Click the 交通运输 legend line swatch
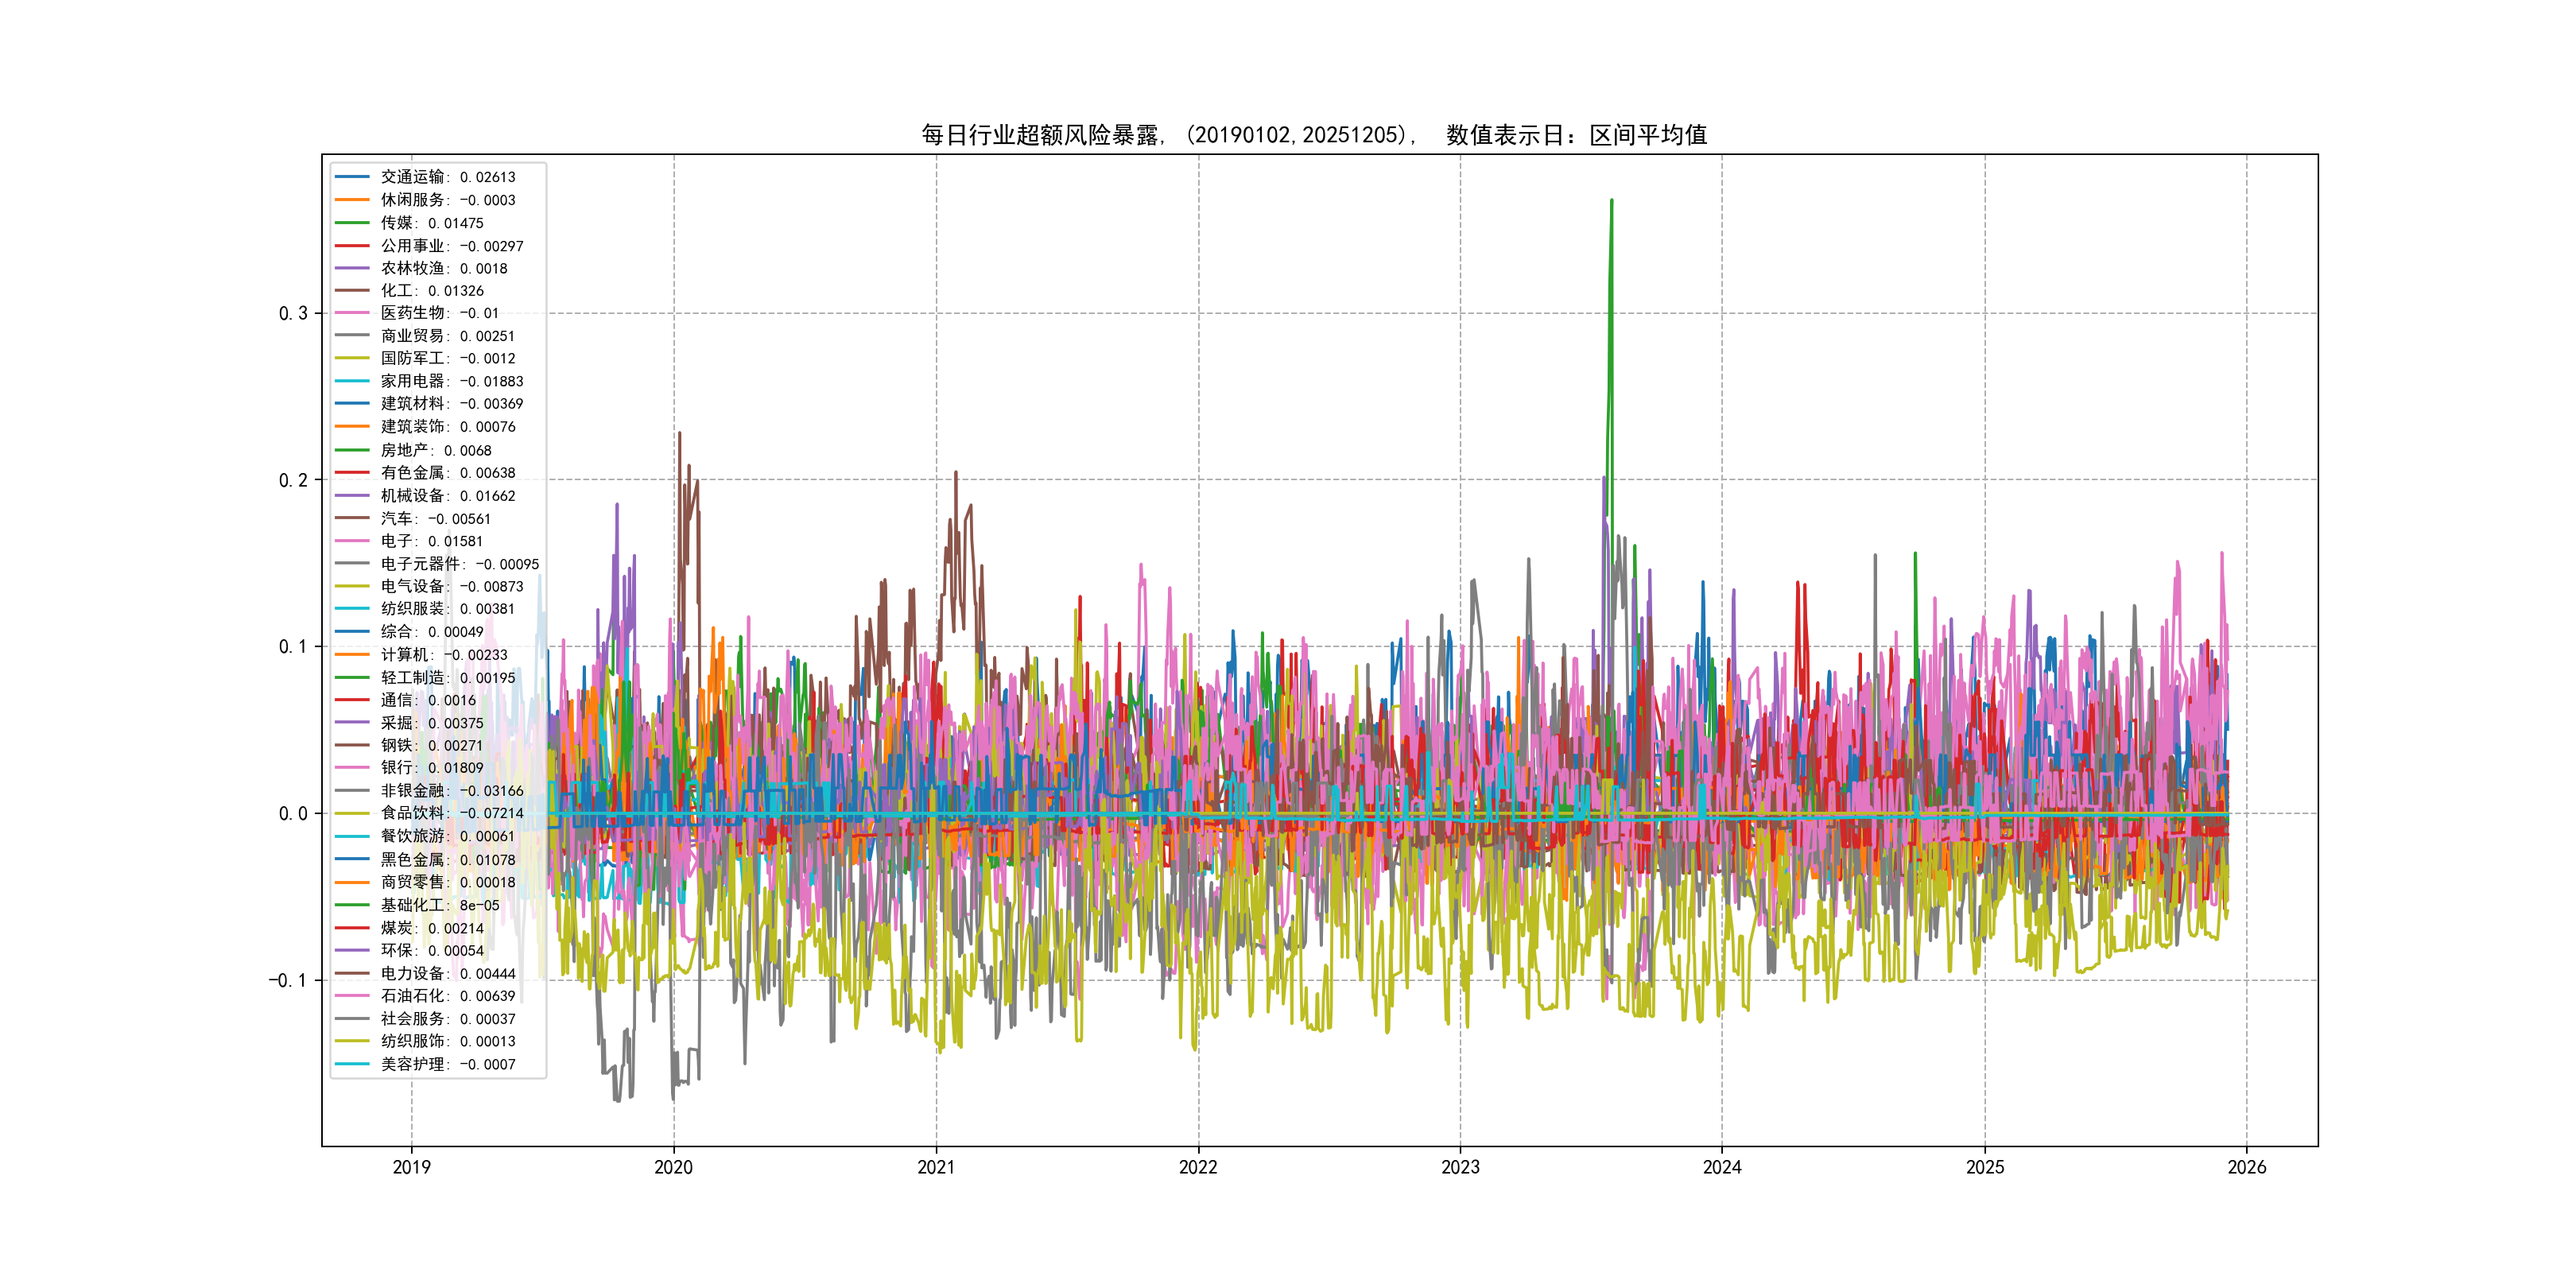Screen dimensions: 2576x1288 pos(352,177)
